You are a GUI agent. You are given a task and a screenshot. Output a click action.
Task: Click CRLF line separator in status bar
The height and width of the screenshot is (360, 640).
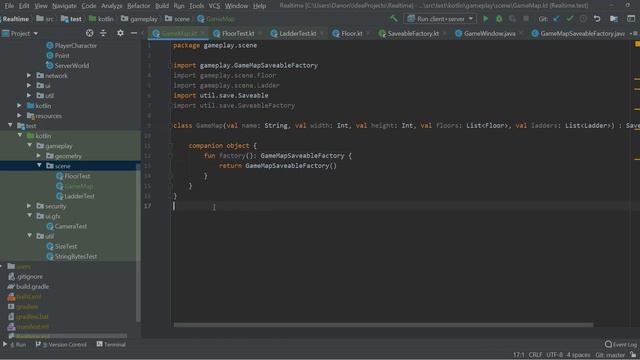click(x=535, y=355)
